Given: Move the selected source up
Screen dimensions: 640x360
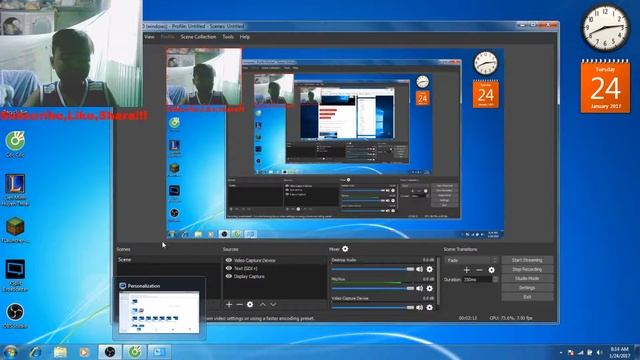Looking at the screenshot, I should (263, 304).
